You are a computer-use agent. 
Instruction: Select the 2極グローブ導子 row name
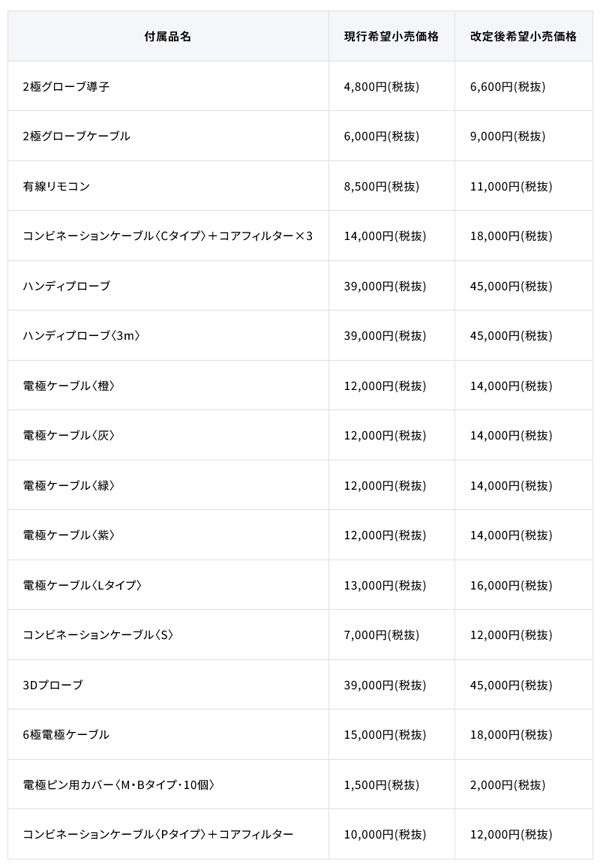(x=66, y=86)
